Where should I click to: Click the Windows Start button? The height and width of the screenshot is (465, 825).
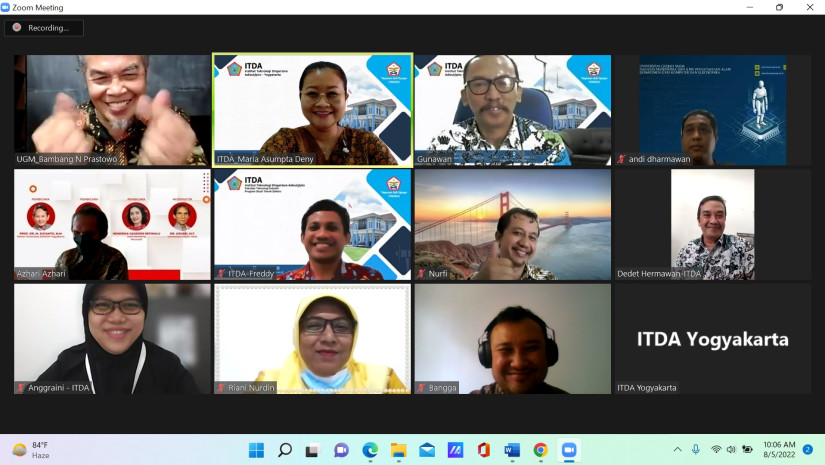(256, 450)
